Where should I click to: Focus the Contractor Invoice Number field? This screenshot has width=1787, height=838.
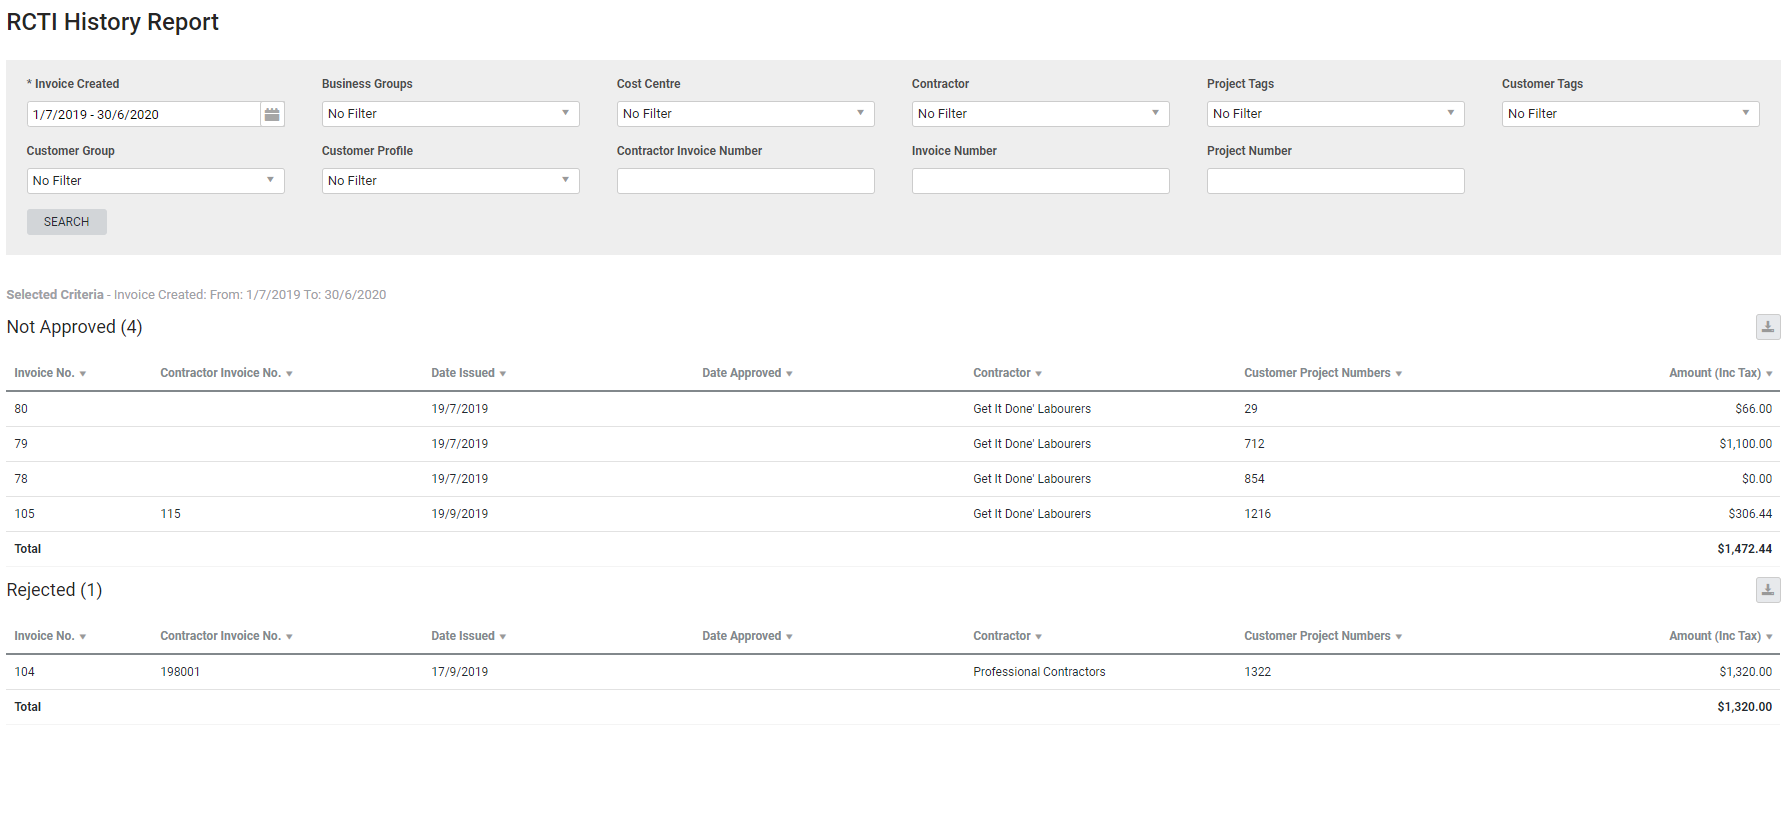[x=745, y=181]
